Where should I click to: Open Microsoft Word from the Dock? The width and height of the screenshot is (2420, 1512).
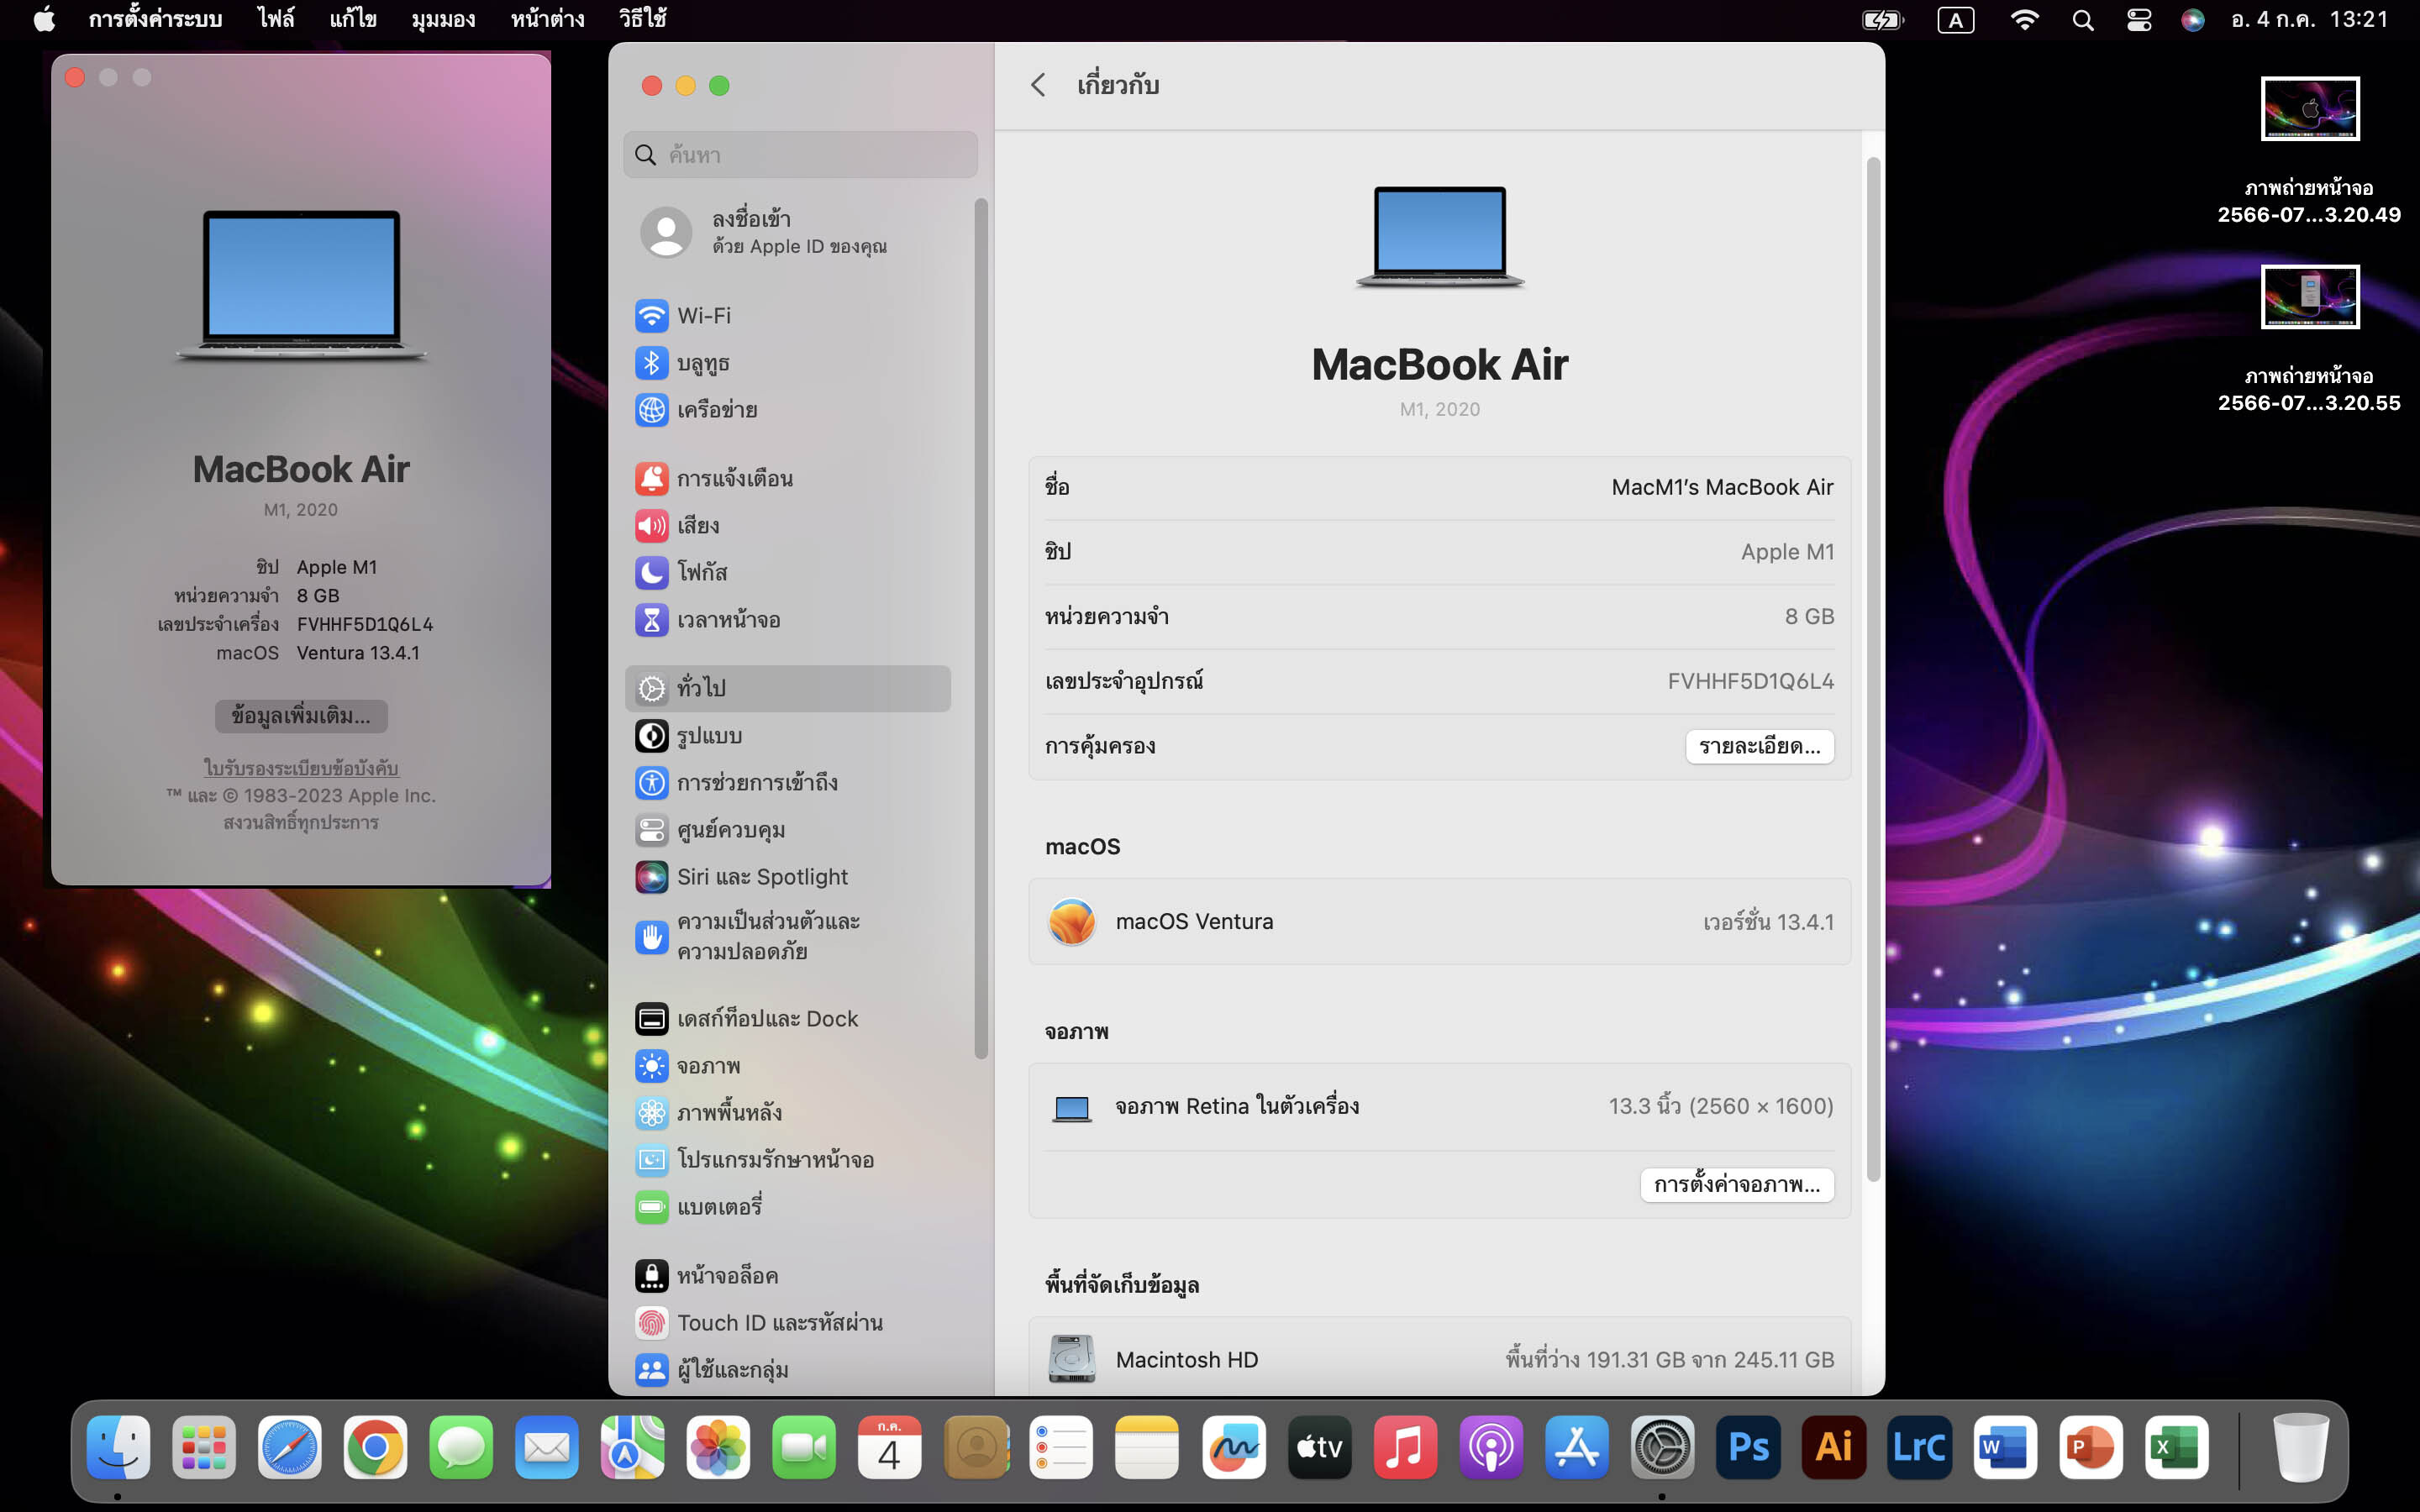point(2005,1447)
